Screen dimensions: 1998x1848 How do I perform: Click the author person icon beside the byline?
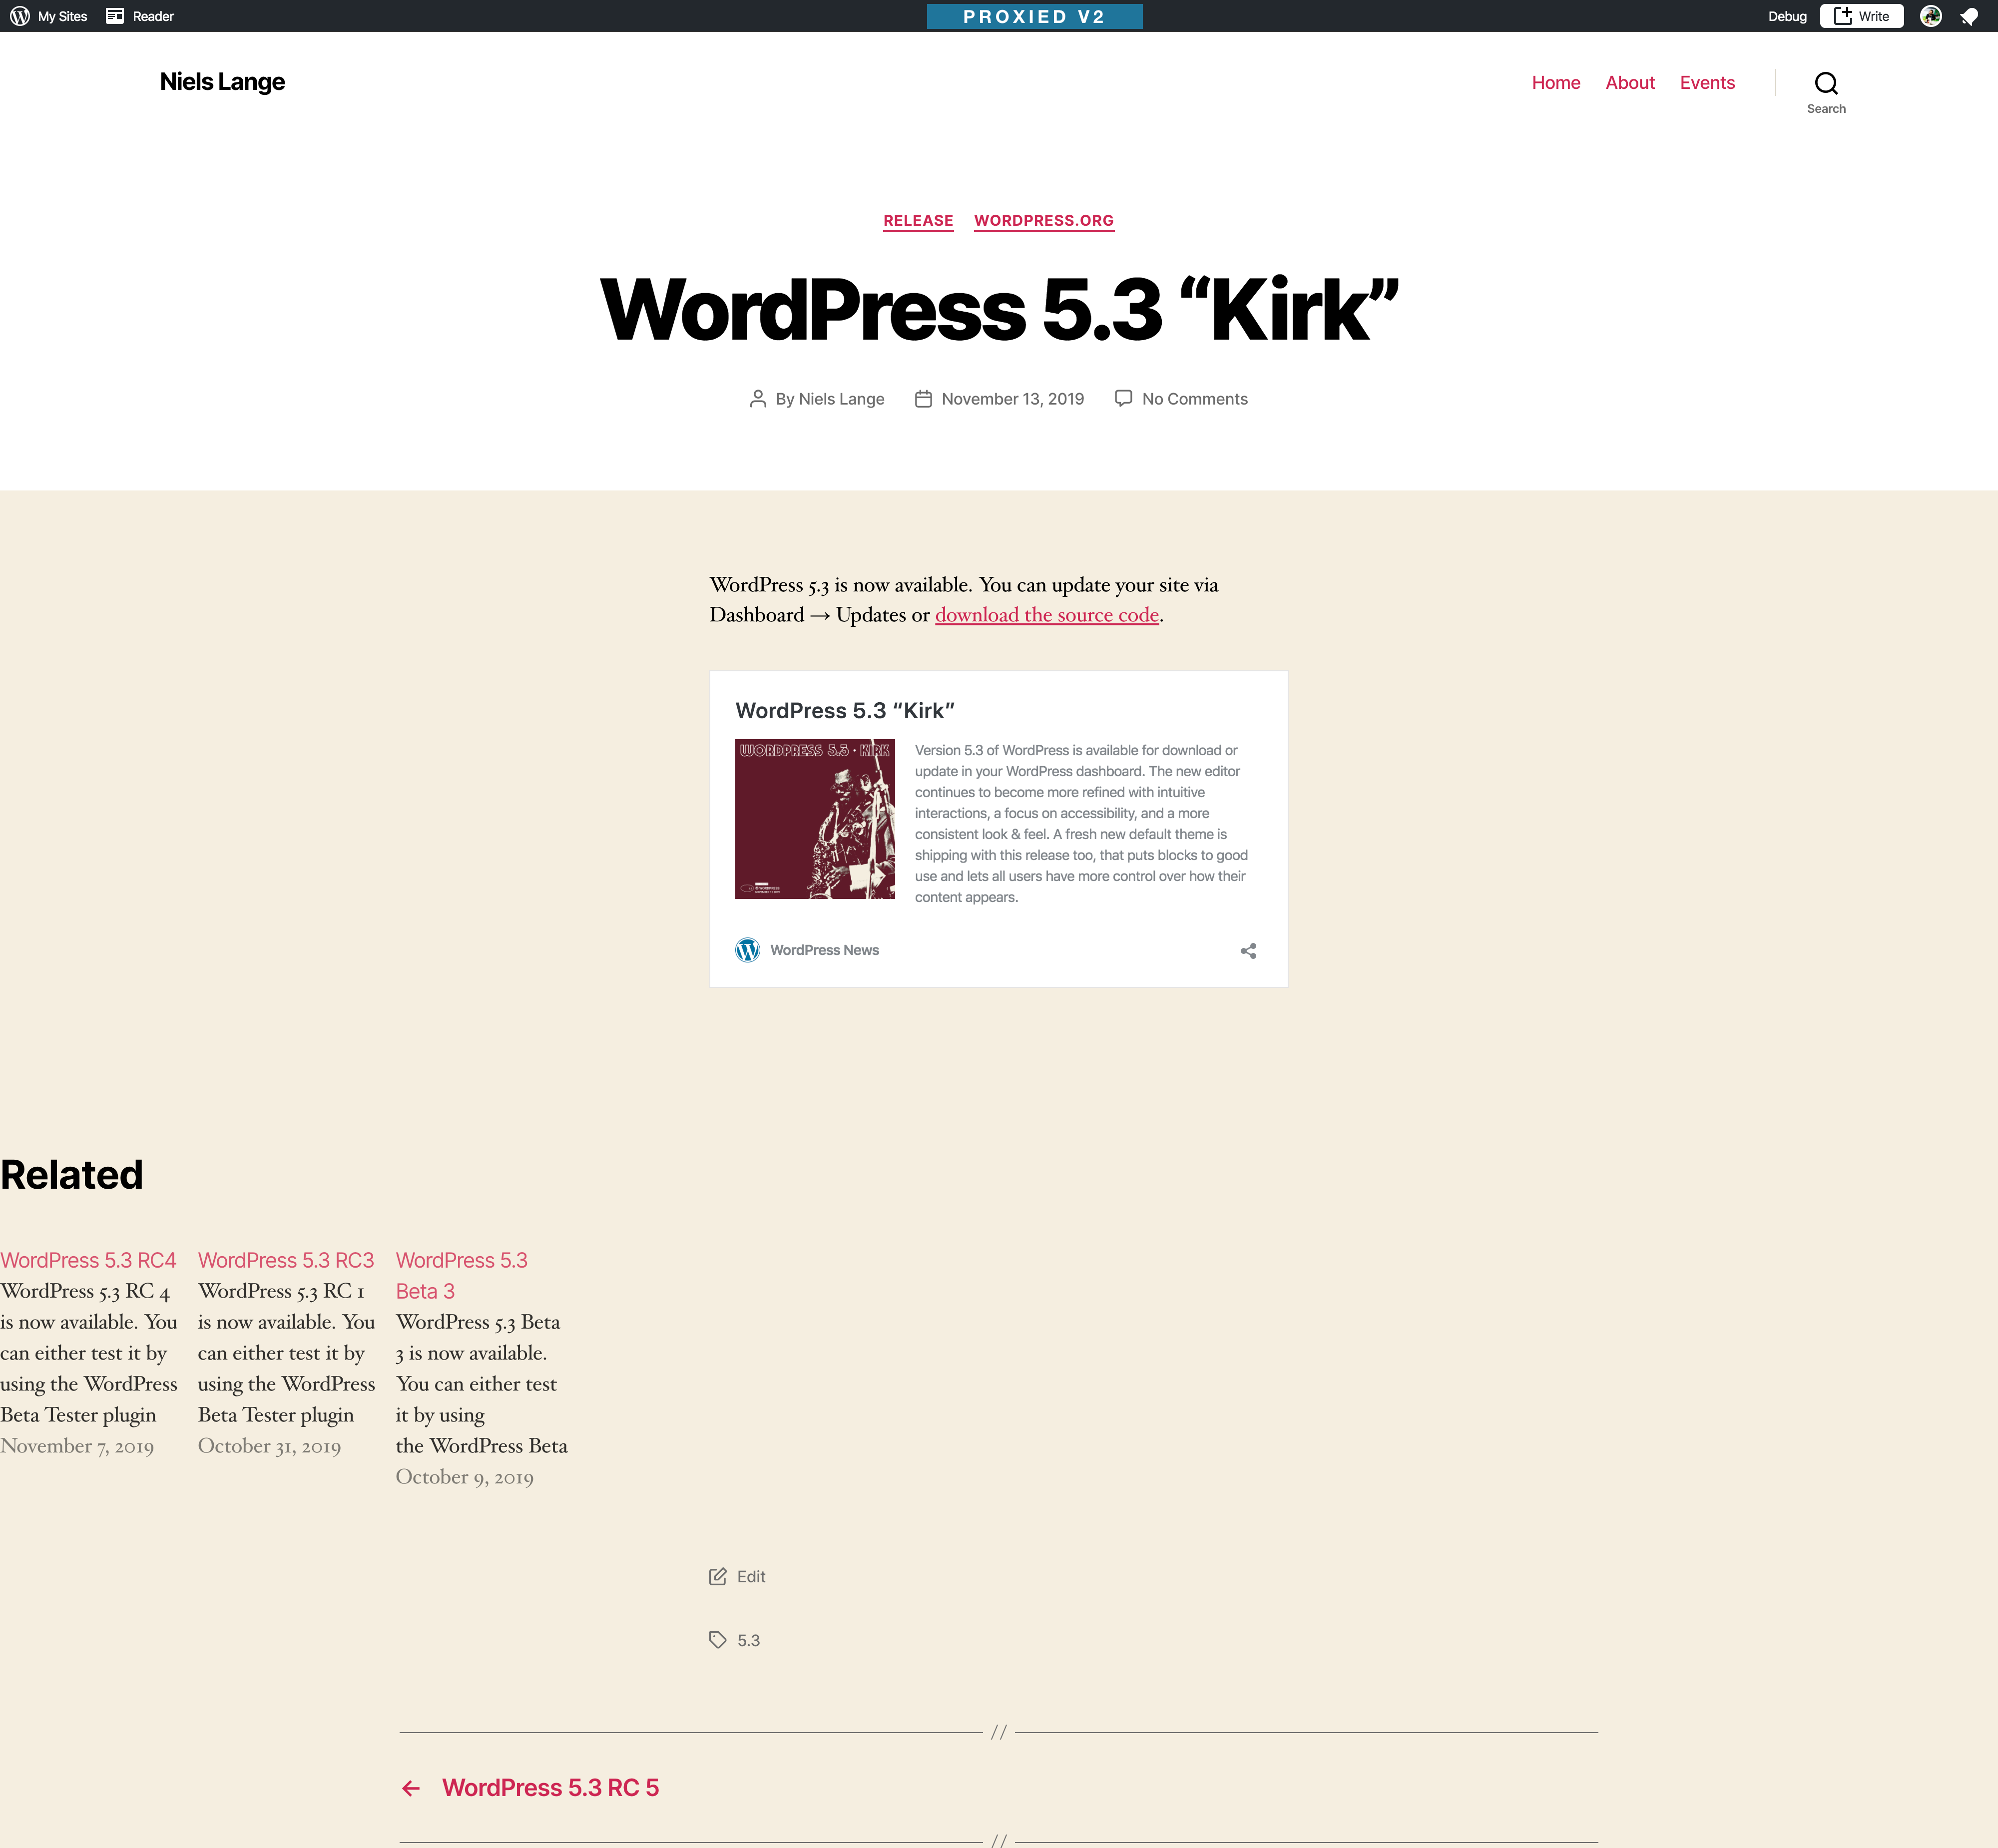(758, 399)
